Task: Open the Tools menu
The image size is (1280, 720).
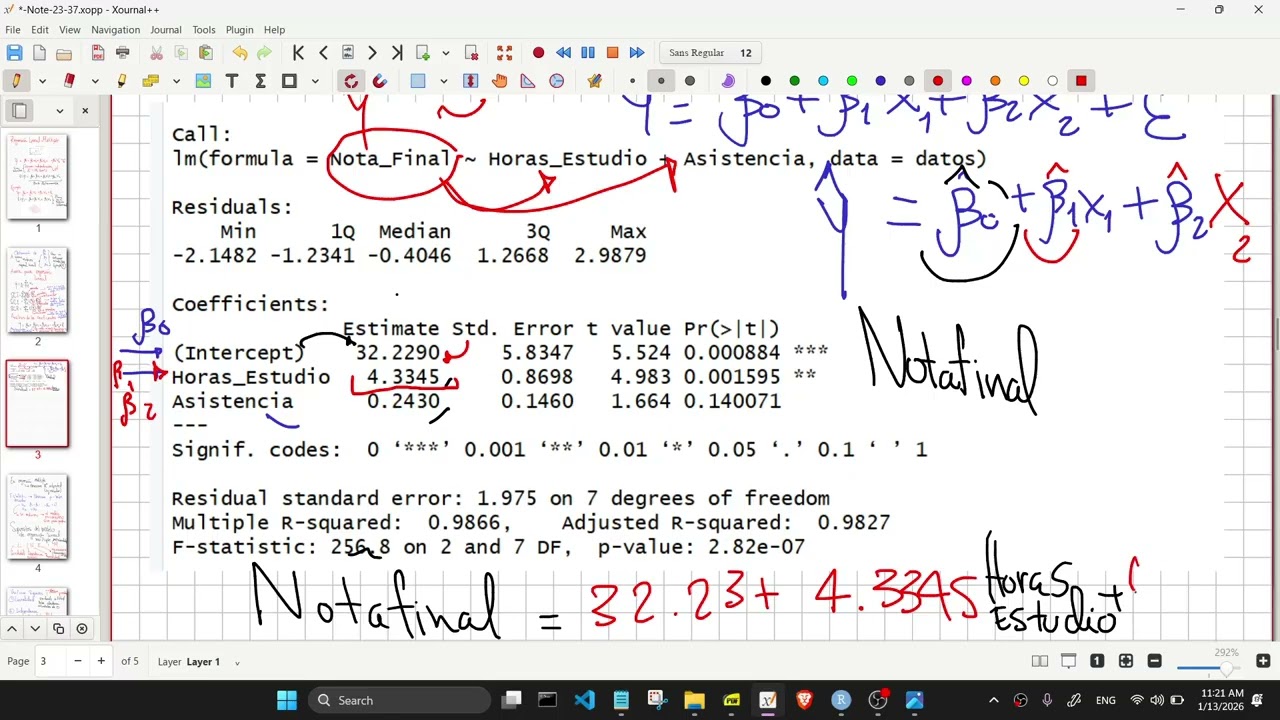Action: (x=204, y=30)
